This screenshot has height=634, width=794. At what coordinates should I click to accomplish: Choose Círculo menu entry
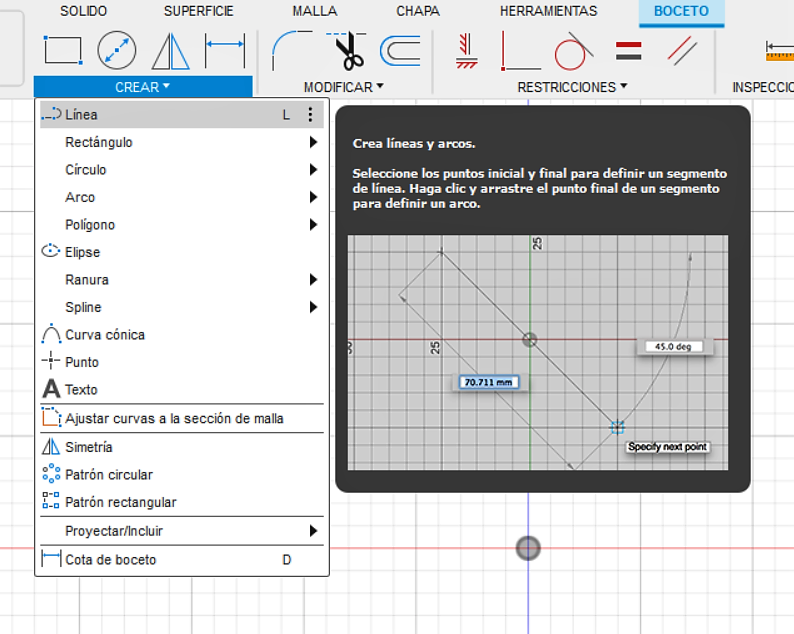click(x=182, y=170)
